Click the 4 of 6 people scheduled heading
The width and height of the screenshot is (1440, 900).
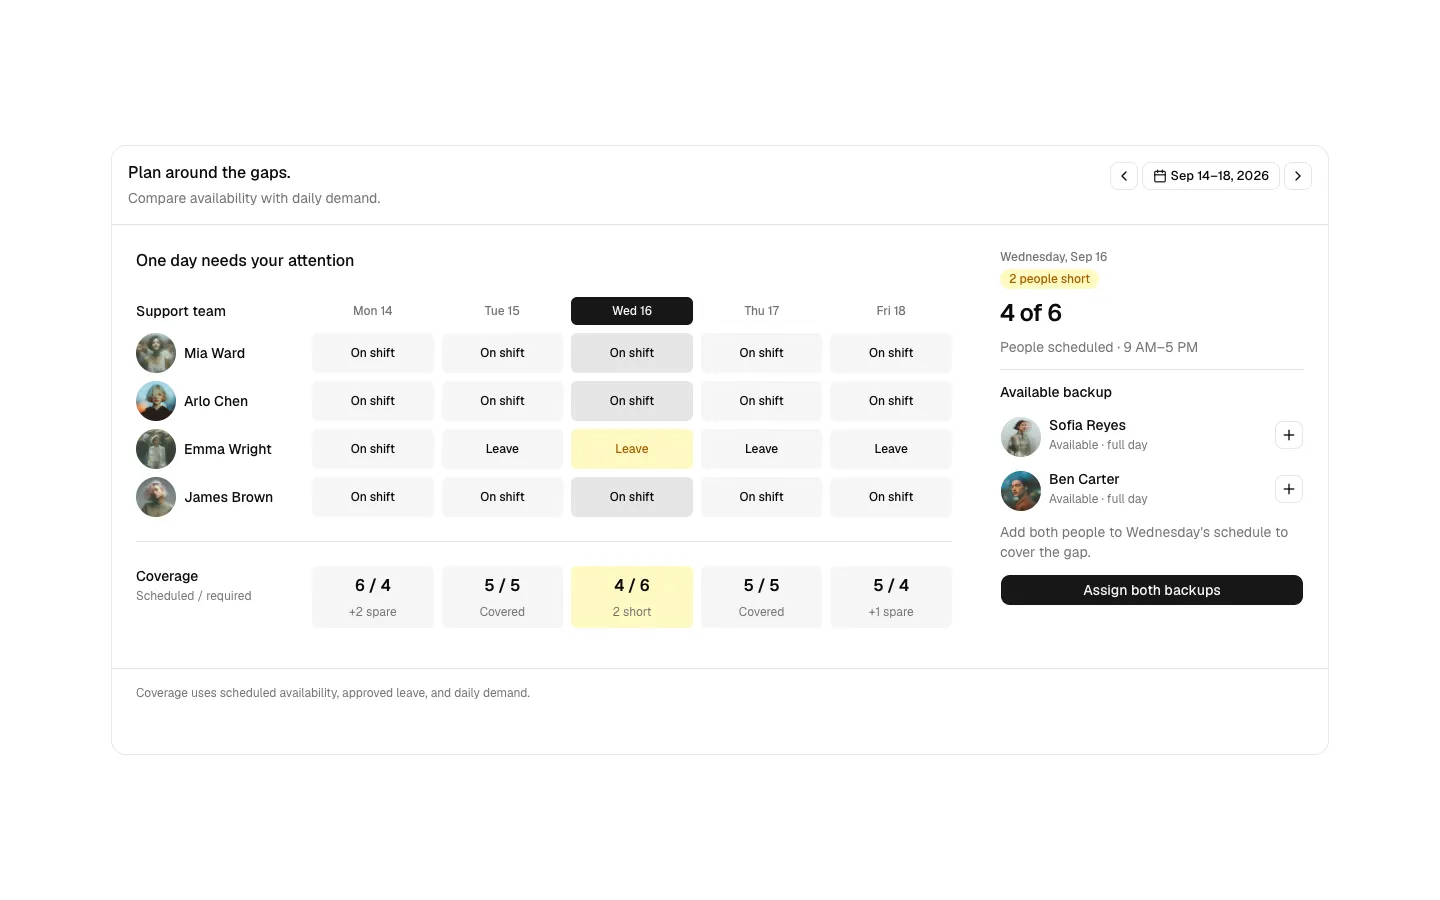[x=1031, y=313]
